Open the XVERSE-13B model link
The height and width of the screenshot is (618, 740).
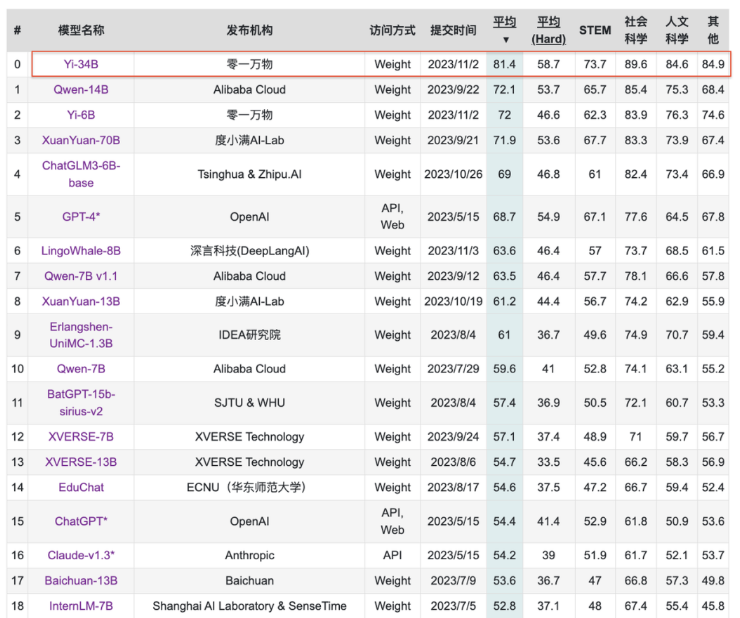81,462
